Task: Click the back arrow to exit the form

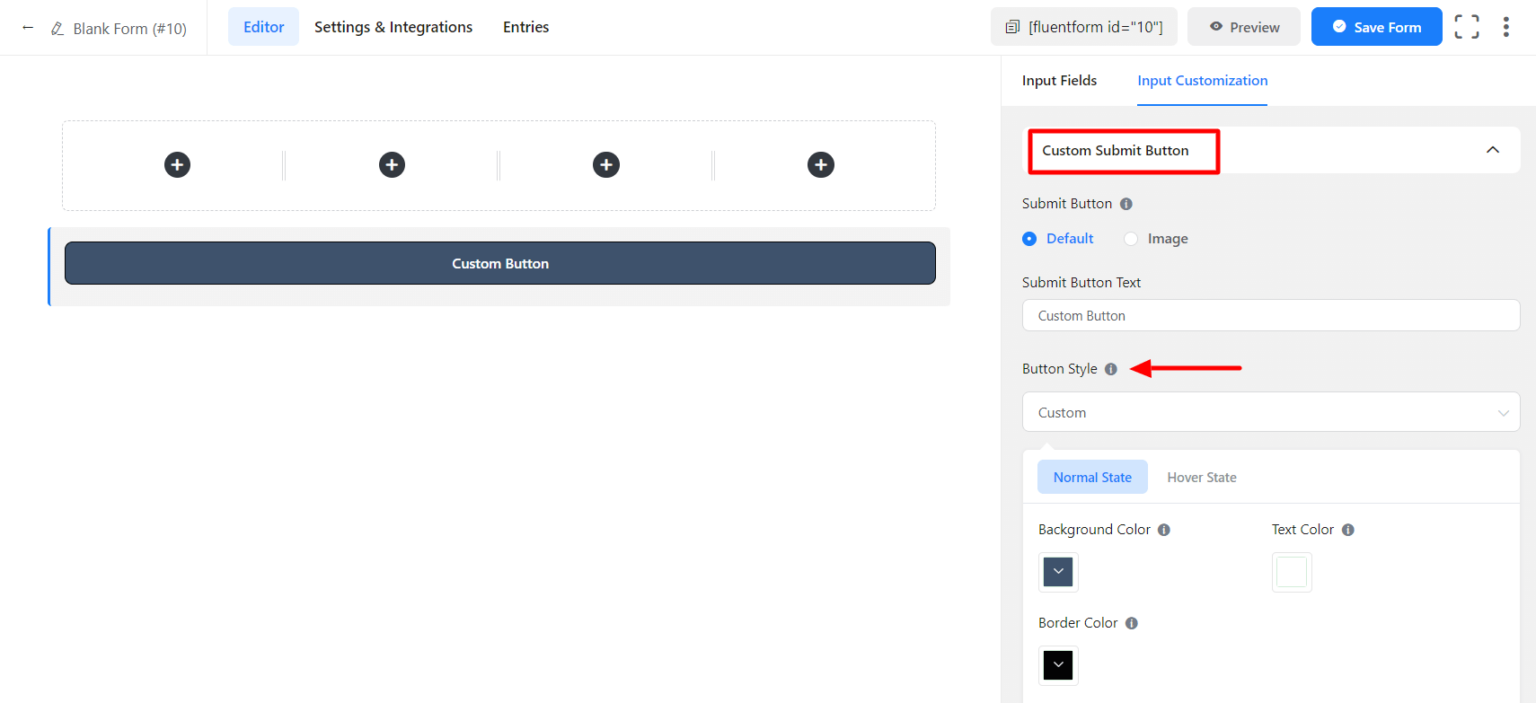Action: 24,27
